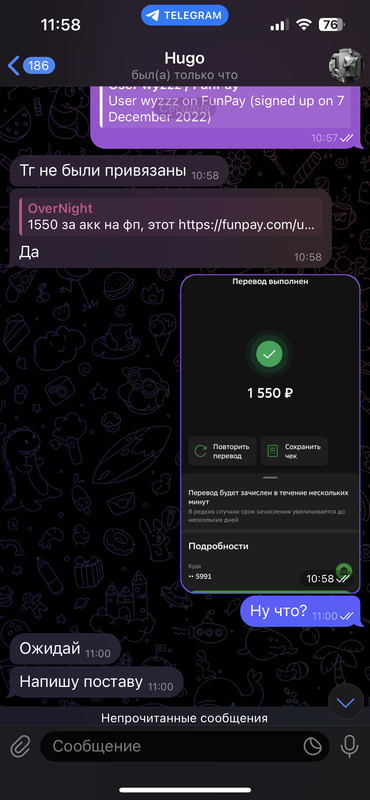Image resolution: width=370 pixels, height=800 pixels.
Task: Tap the scroll-to-bottom arrow button
Action: tap(346, 703)
